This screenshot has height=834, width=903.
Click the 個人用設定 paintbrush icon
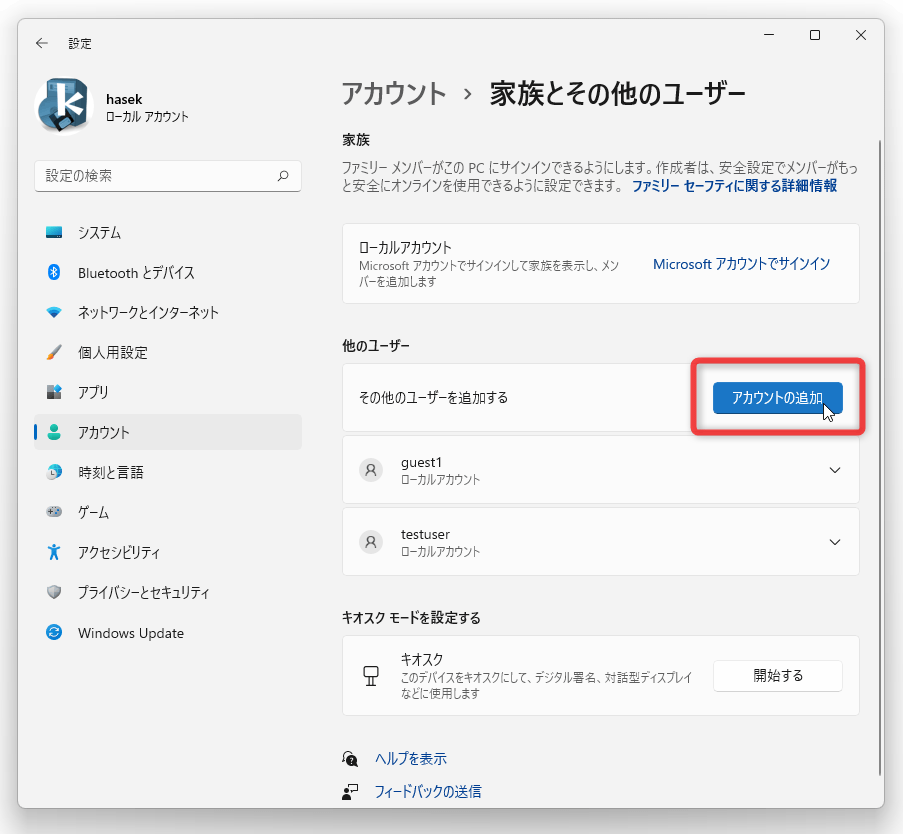pos(54,352)
